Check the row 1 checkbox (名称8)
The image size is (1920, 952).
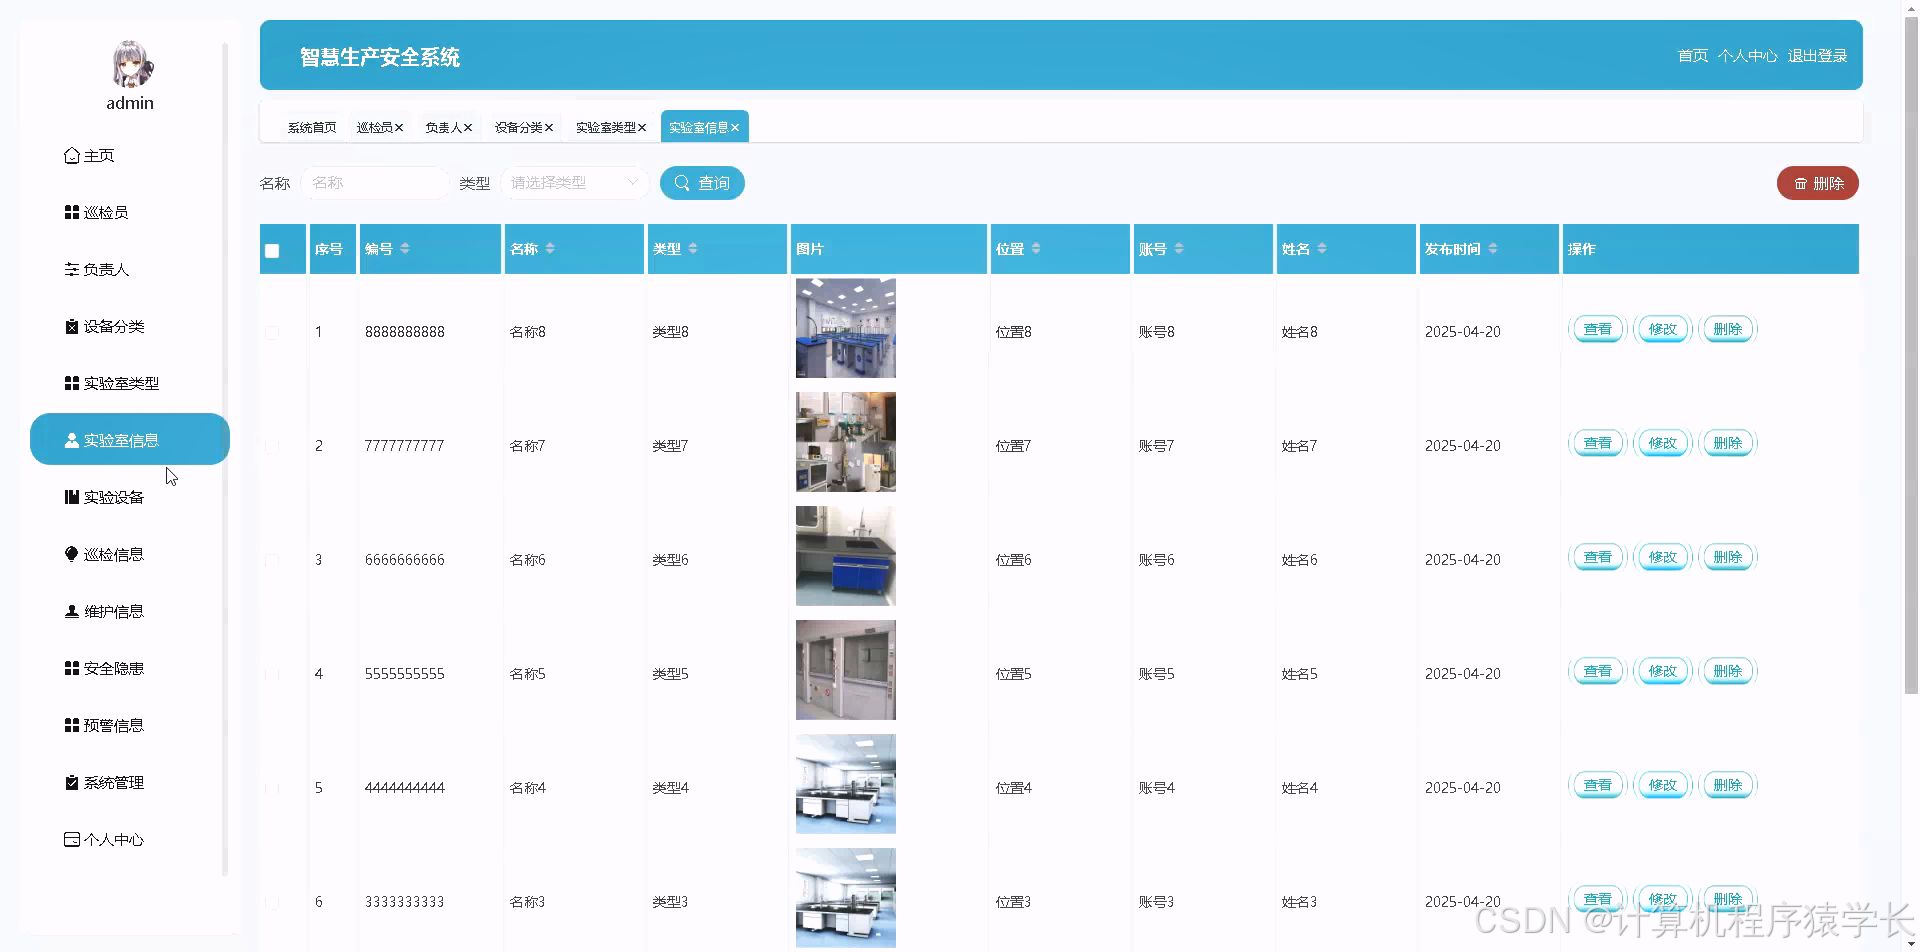(x=272, y=332)
